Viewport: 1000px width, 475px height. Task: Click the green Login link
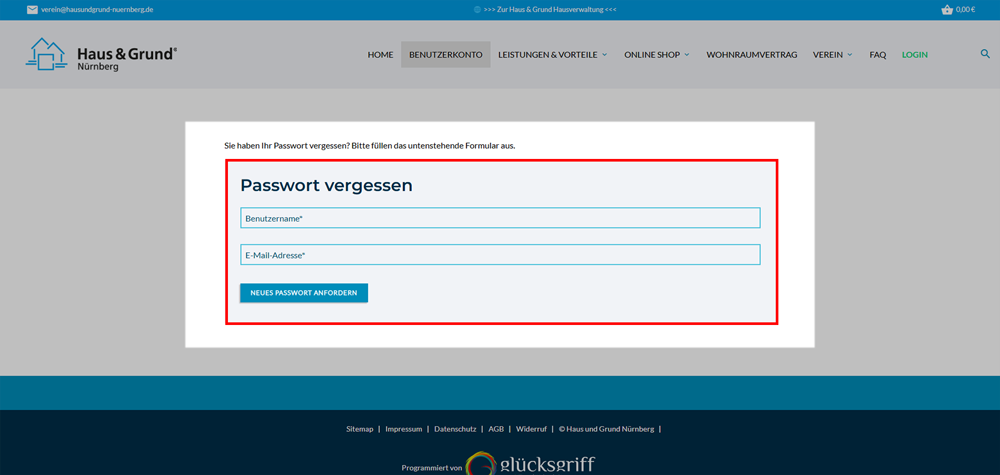pos(914,55)
